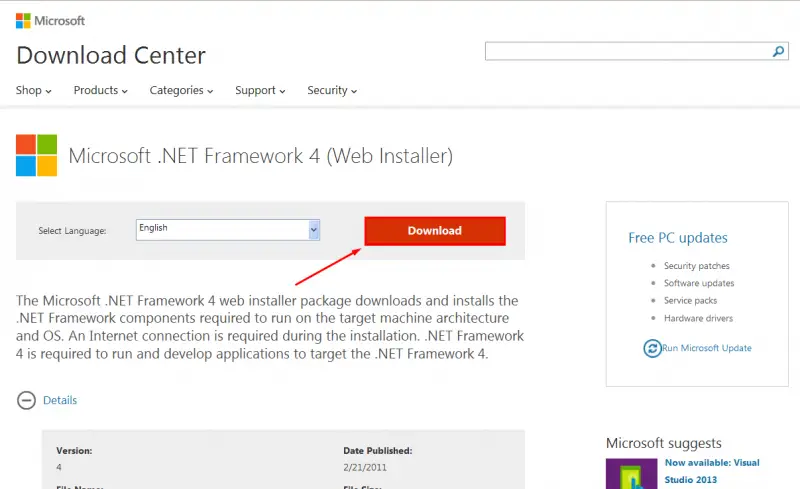Click the Microsoft .NET Framework 4 title

(260, 156)
